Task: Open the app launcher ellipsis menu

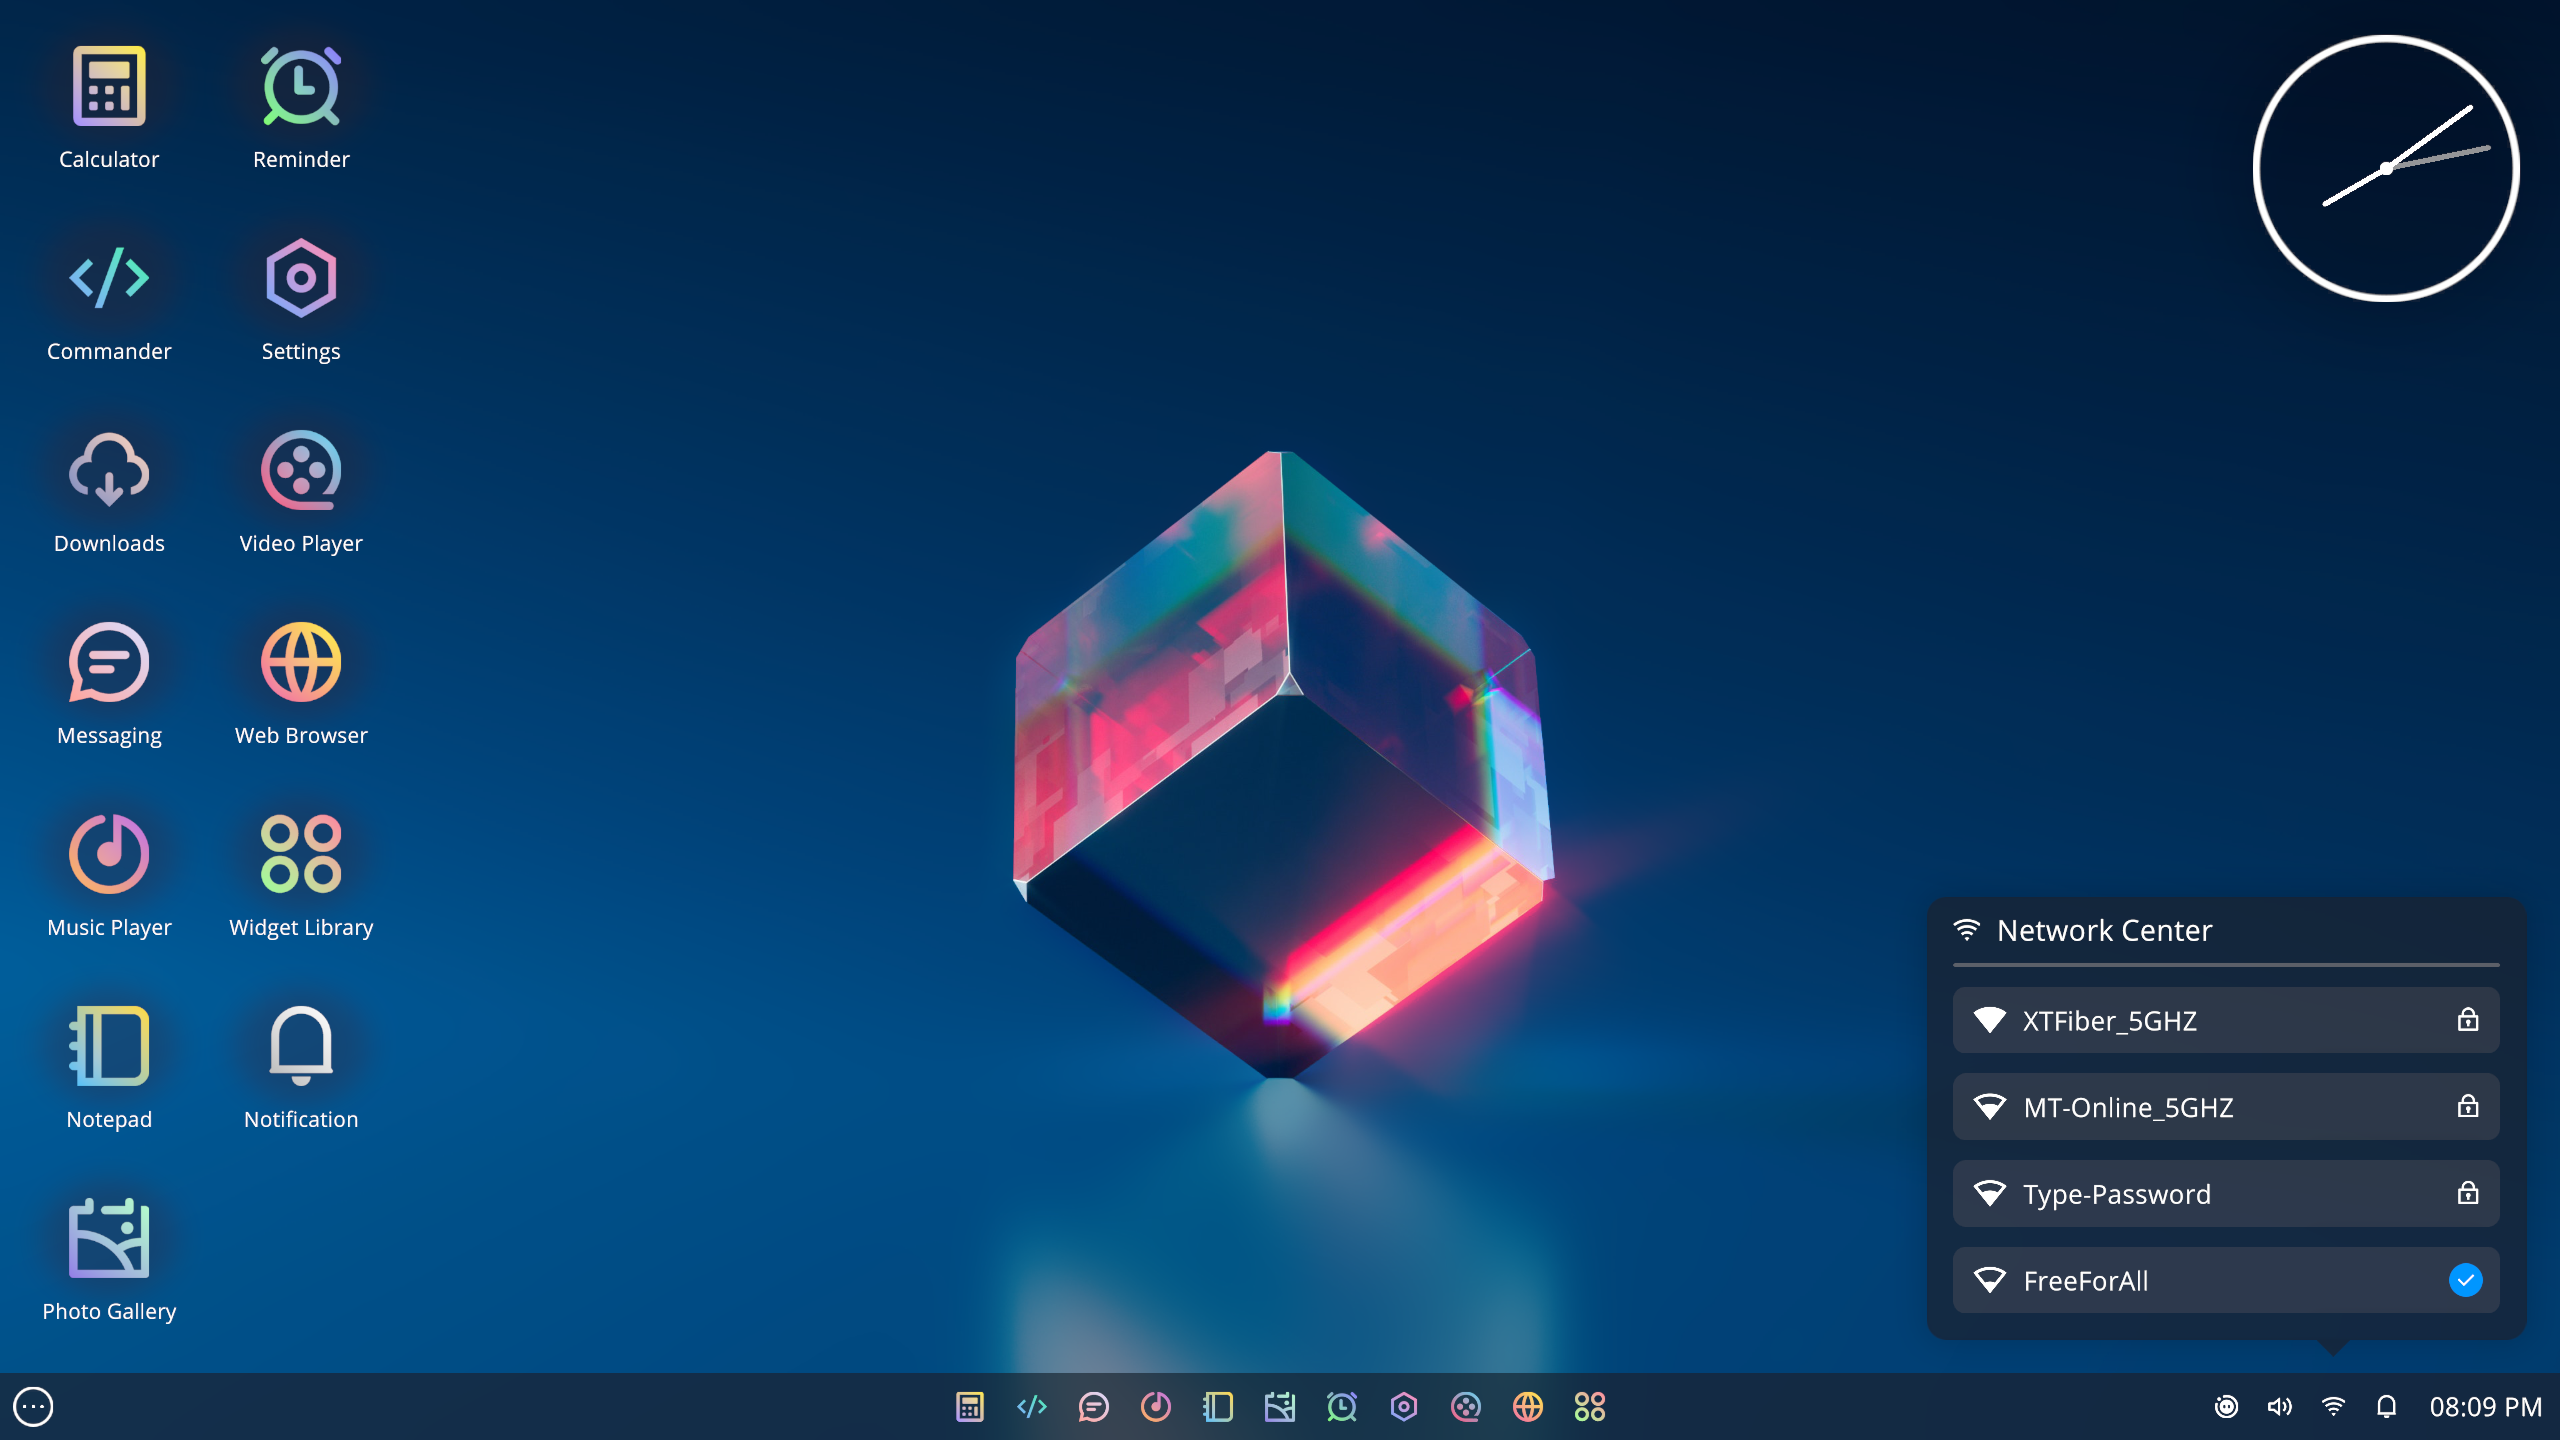Action: point(33,1407)
